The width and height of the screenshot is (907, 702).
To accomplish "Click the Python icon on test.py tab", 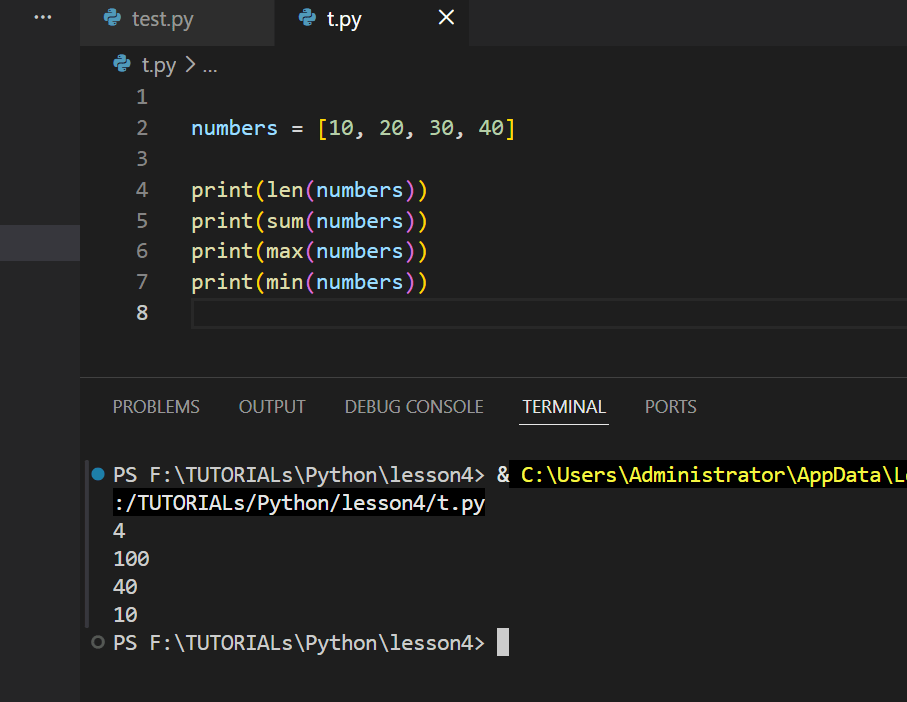I will (112, 18).
